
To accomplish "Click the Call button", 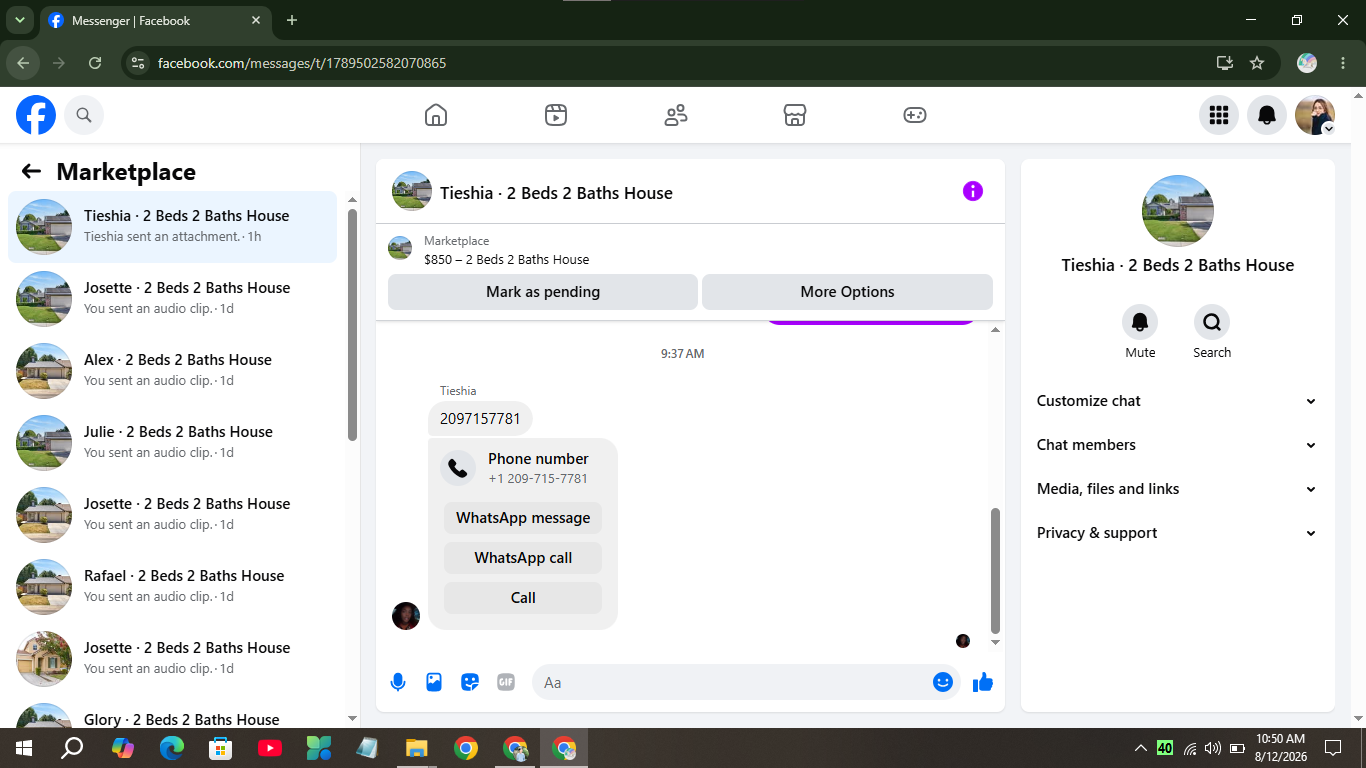I will pos(523,598).
